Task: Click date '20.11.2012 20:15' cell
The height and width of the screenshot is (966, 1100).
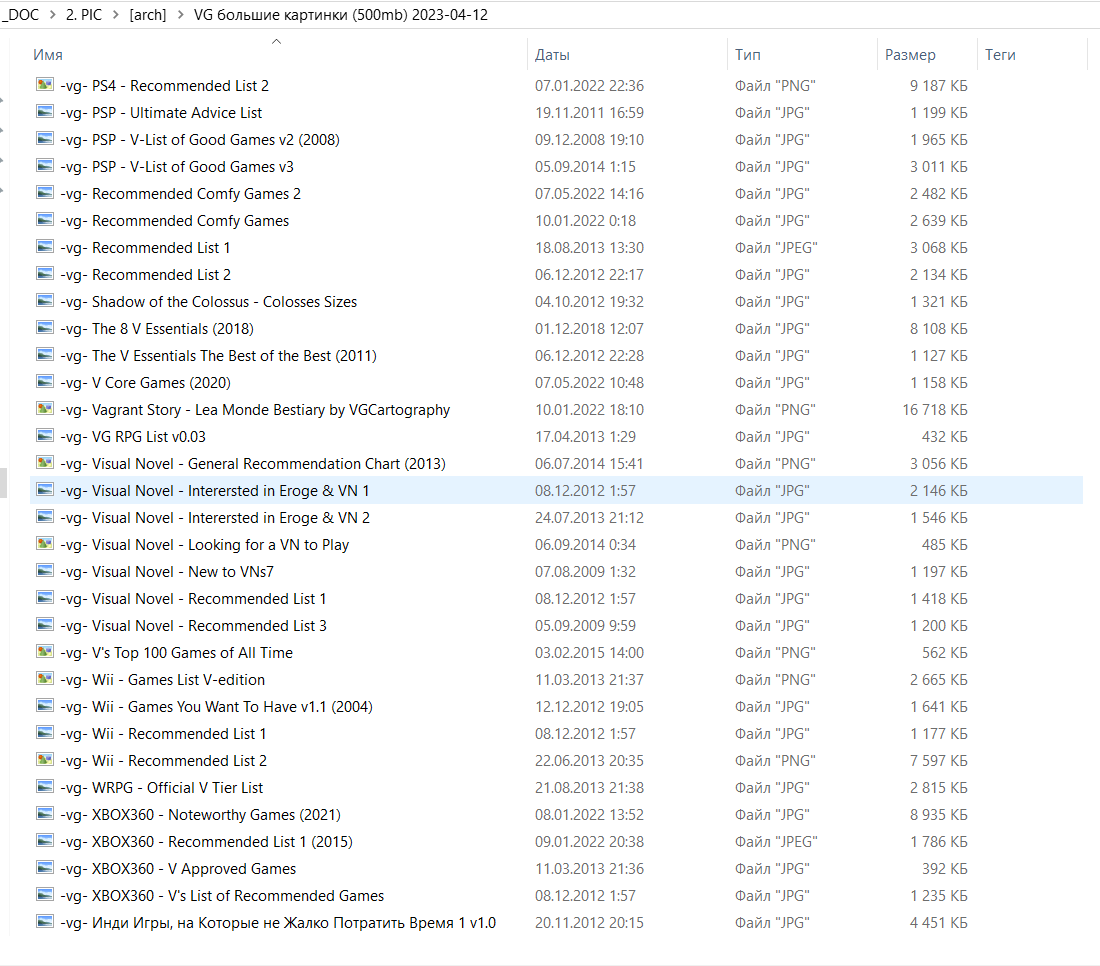Action: (x=589, y=923)
